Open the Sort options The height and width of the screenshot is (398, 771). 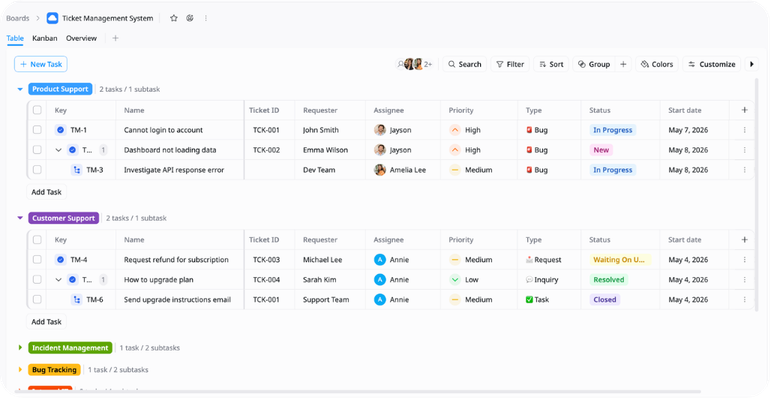[x=551, y=64]
